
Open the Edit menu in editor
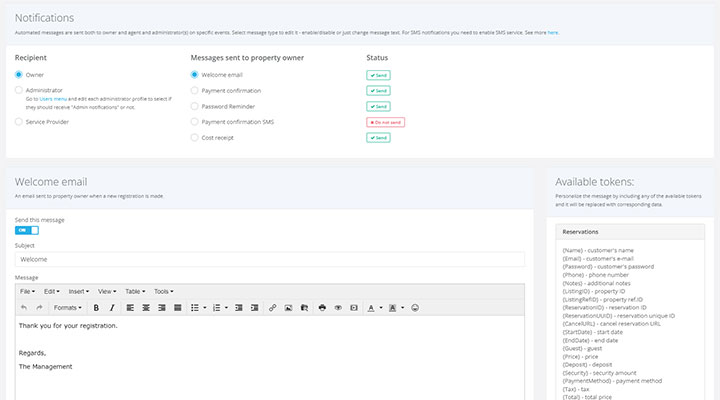tap(51, 292)
